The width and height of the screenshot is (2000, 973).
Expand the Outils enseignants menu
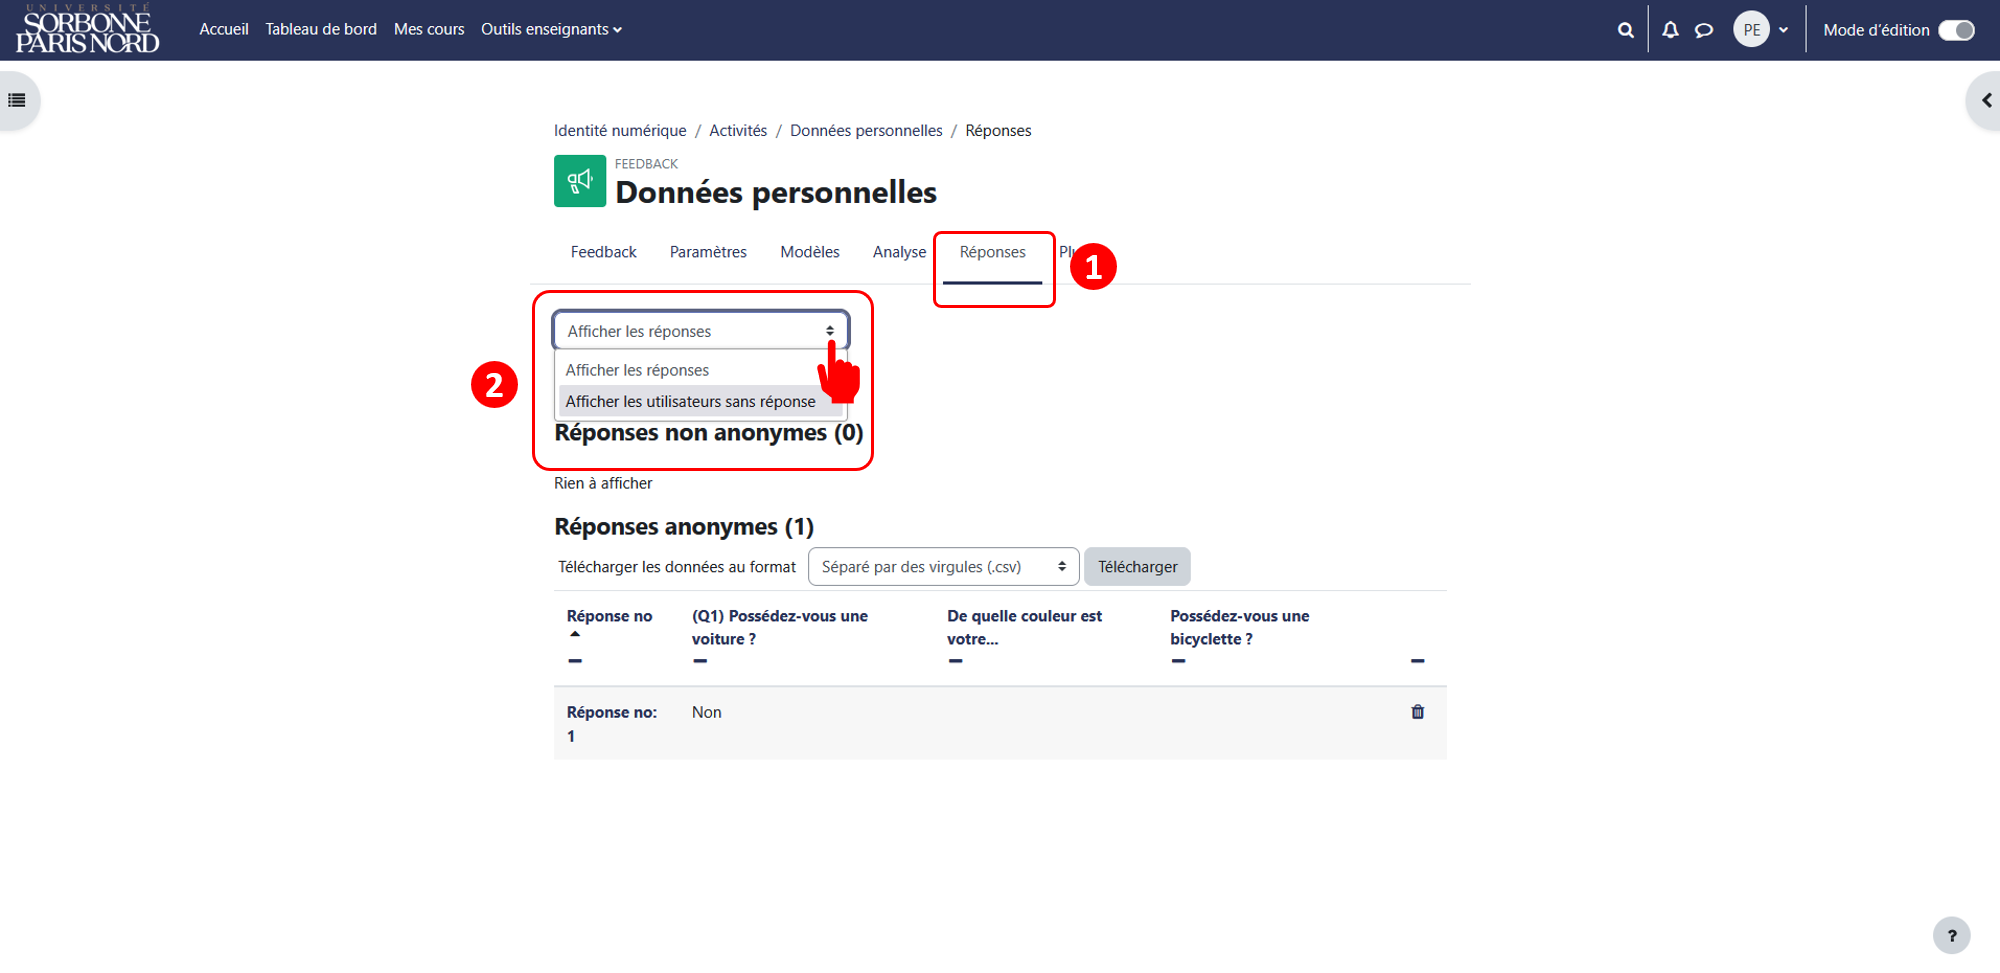click(551, 30)
